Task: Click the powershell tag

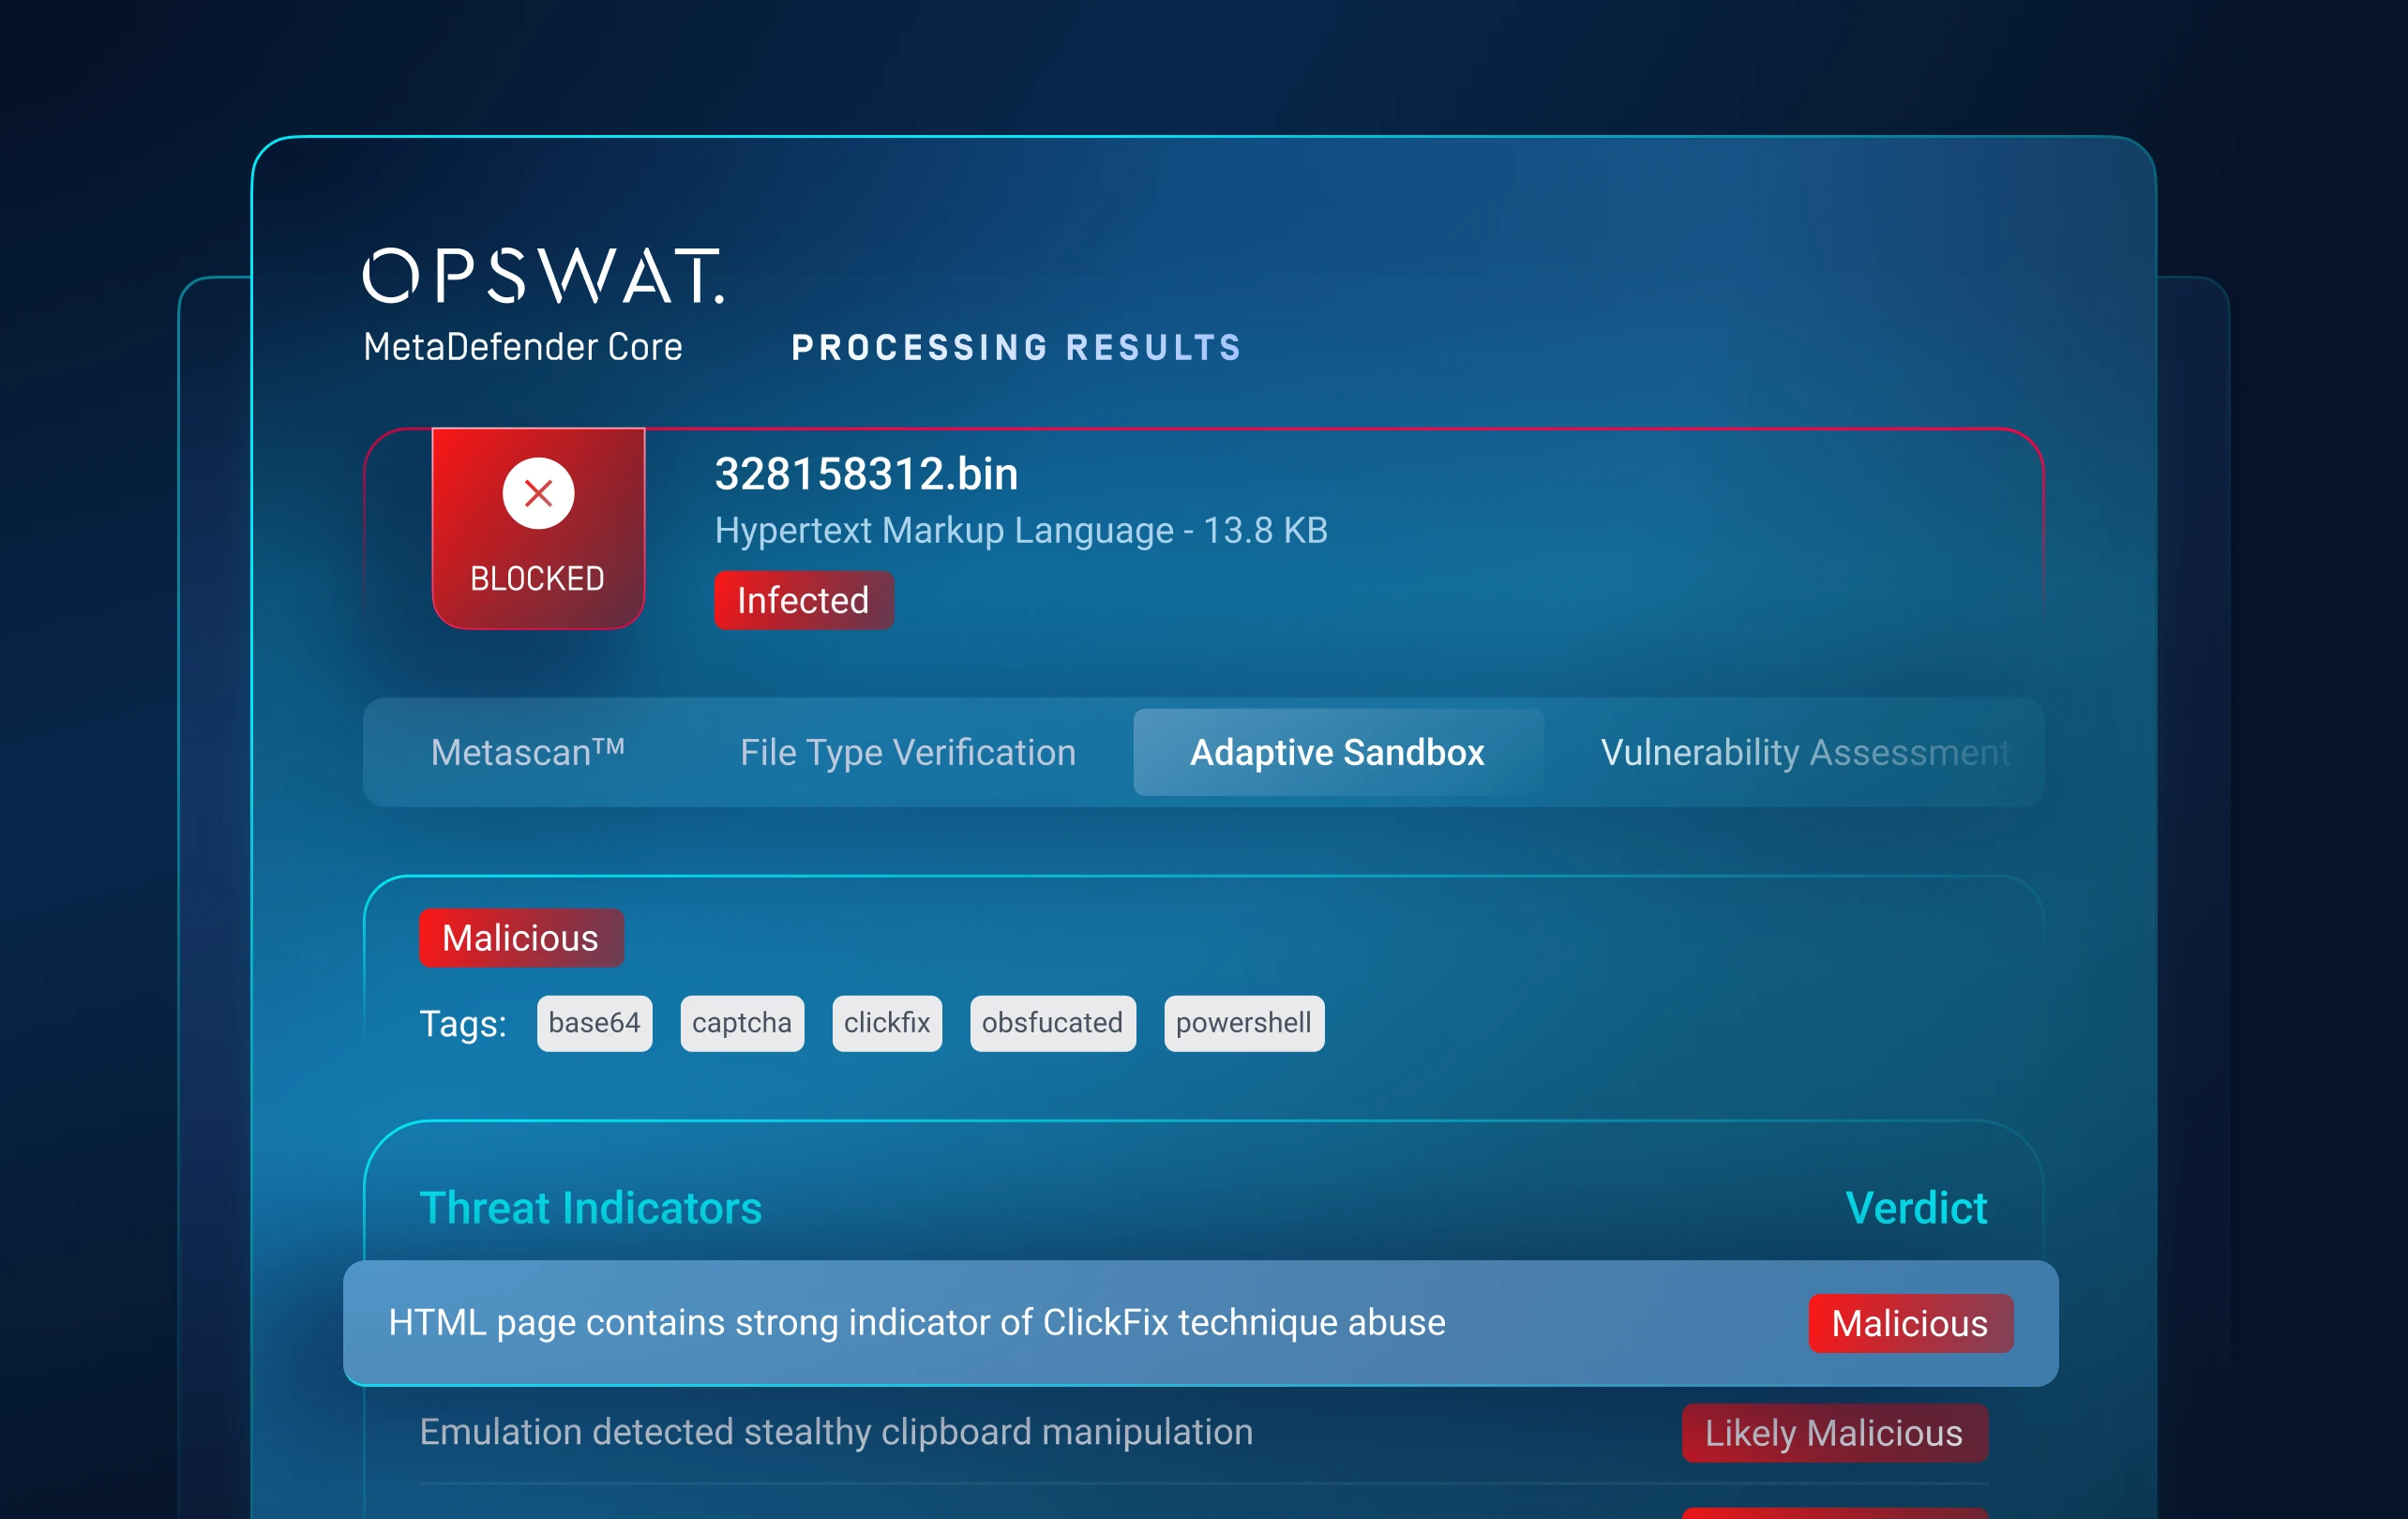Action: pos(1243,1023)
